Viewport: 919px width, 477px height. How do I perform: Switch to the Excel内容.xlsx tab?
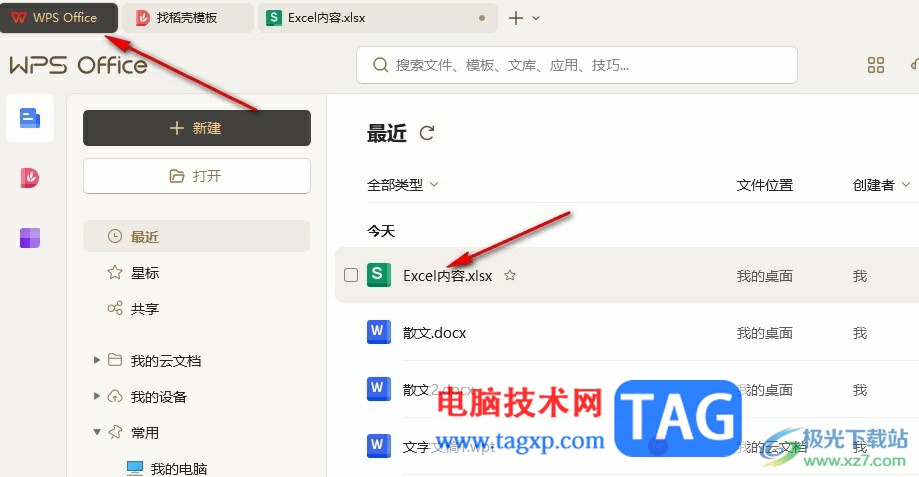click(x=377, y=18)
